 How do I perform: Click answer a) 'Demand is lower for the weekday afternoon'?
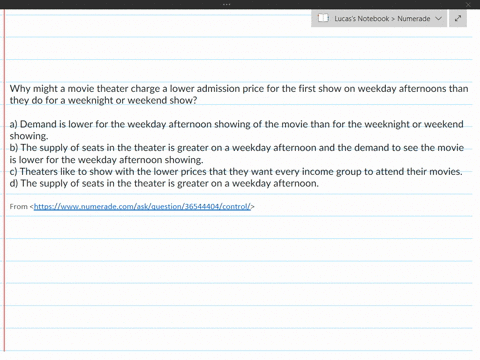(x=236, y=124)
